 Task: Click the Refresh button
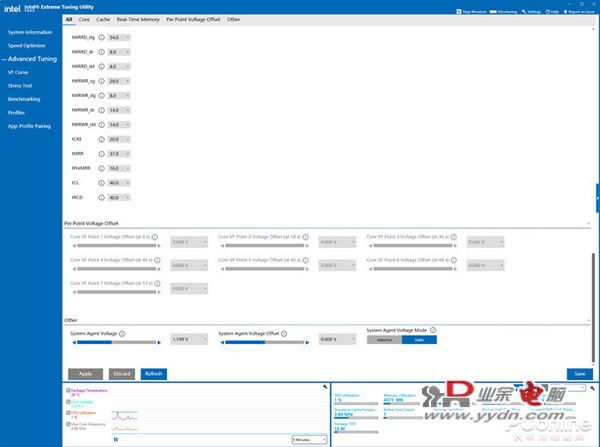coord(154,374)
